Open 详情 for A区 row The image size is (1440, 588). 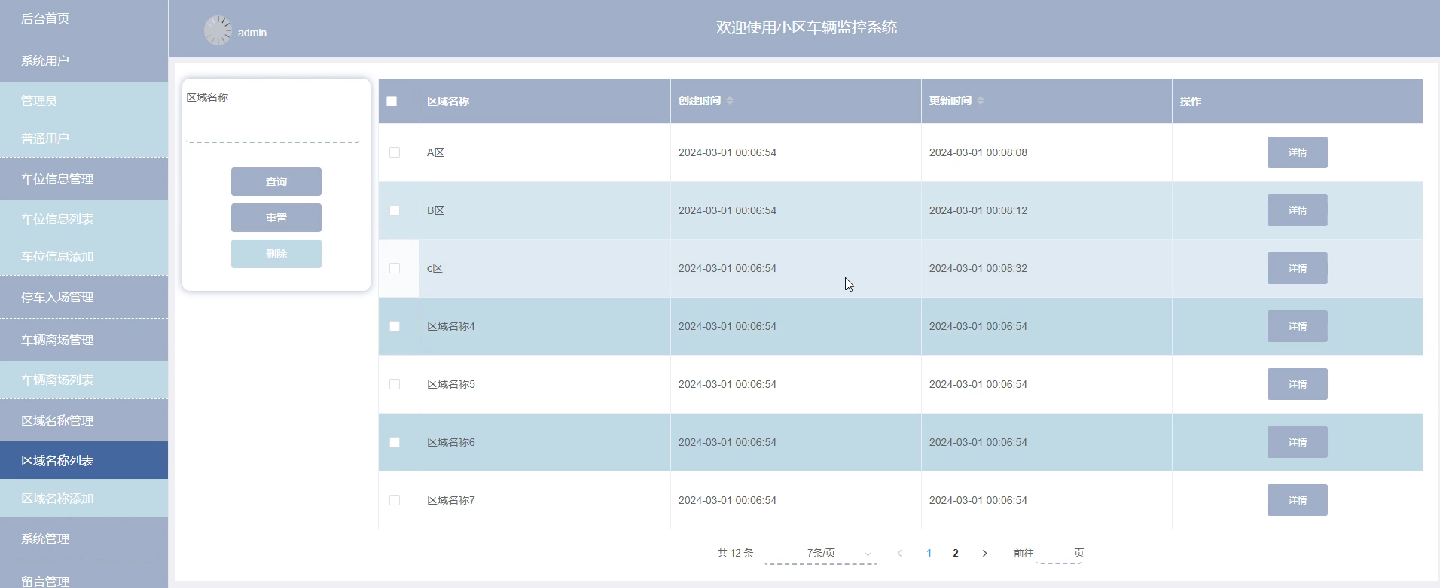click(1297, 152)
